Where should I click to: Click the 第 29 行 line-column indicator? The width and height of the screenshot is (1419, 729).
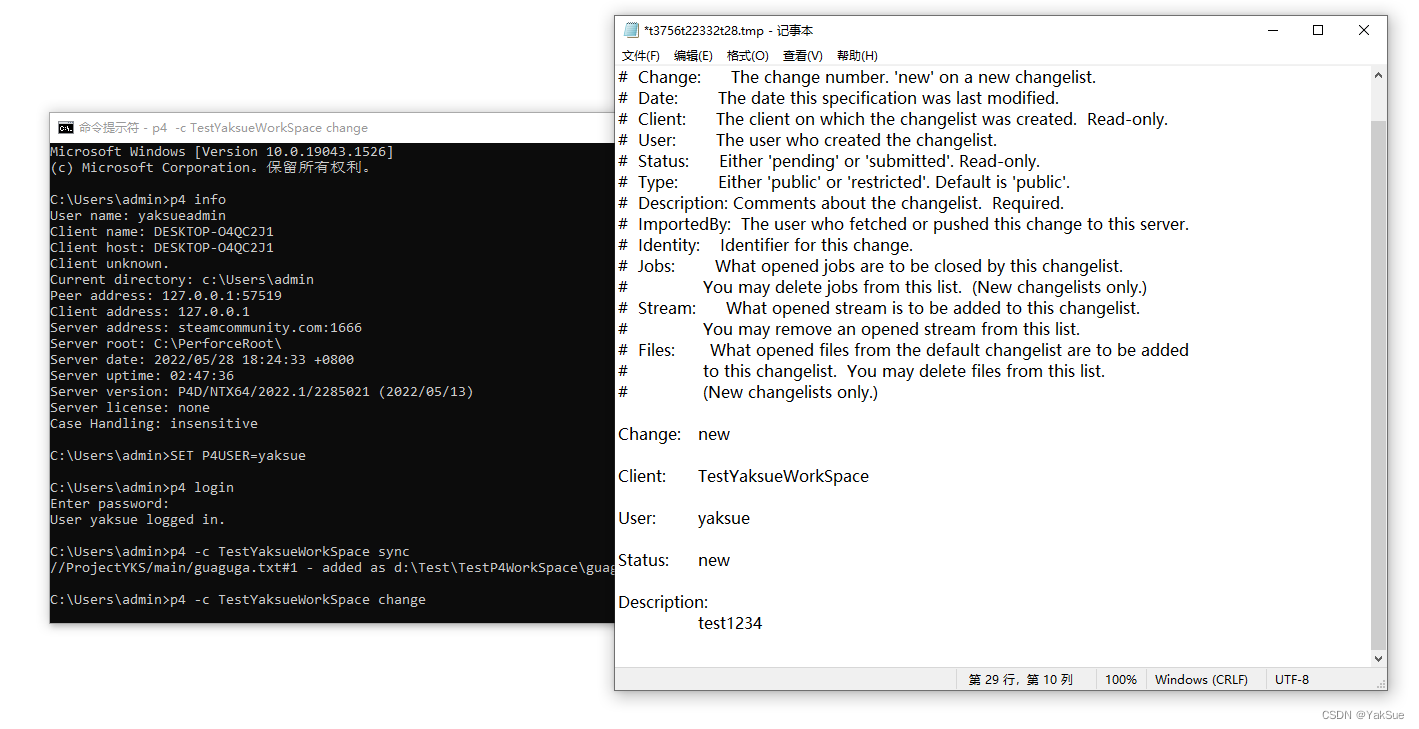click(x=1022, y=679)
